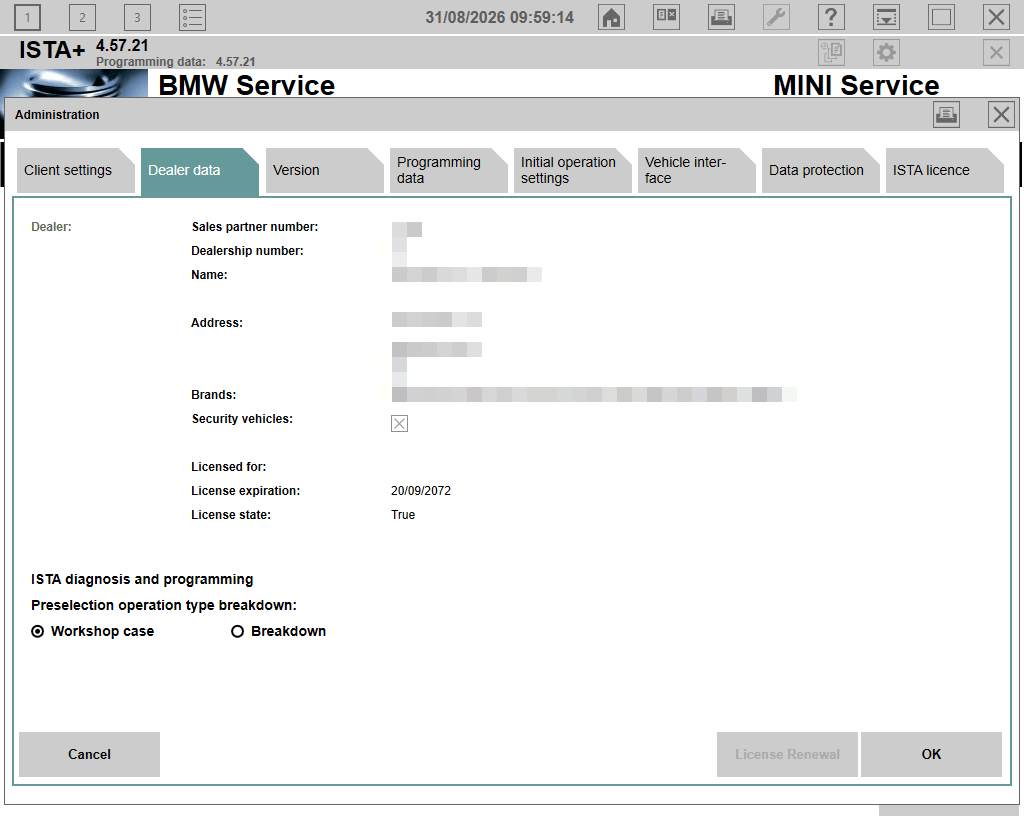Click the License state value True
Viewport: 1024px width, 823px height.
click(403, 515)
